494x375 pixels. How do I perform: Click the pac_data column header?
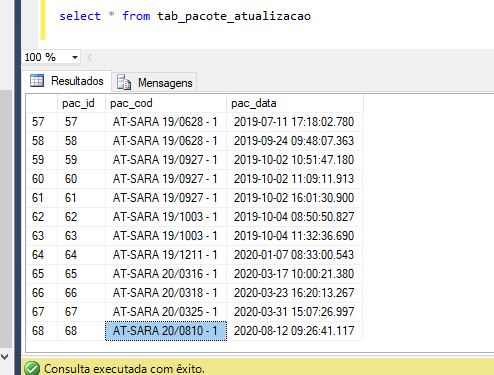(295, 103)
